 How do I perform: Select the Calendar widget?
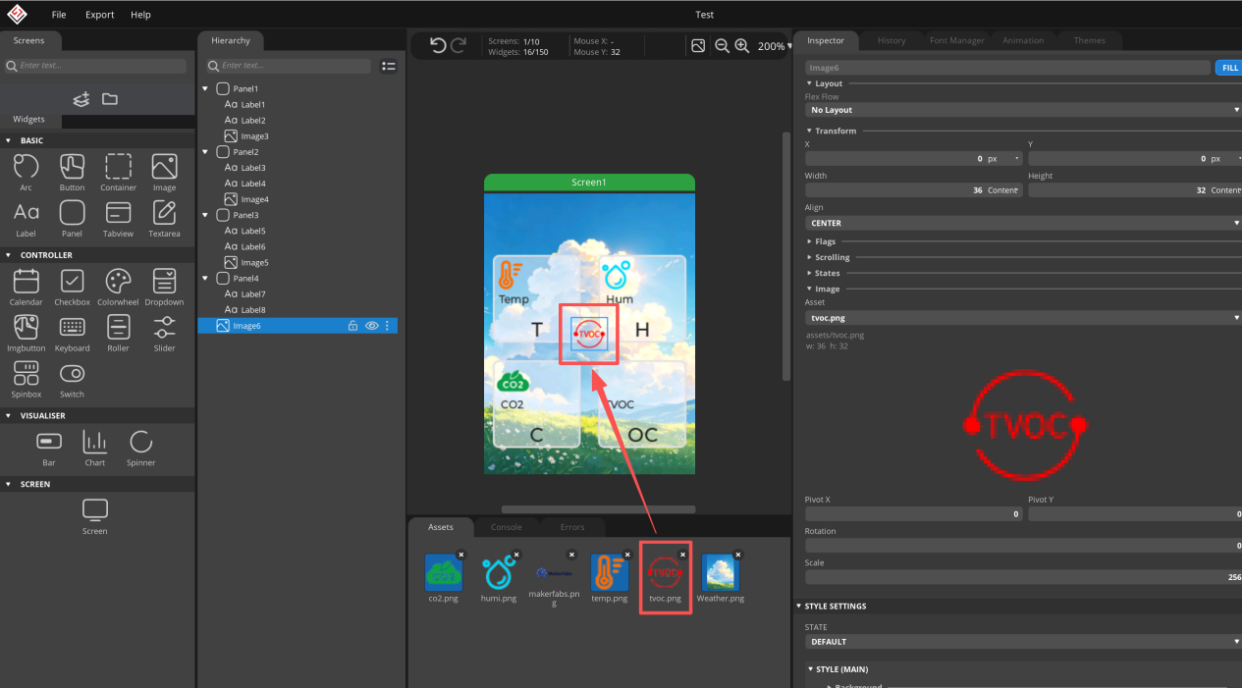pyautogui.click(x=26, y=287)
